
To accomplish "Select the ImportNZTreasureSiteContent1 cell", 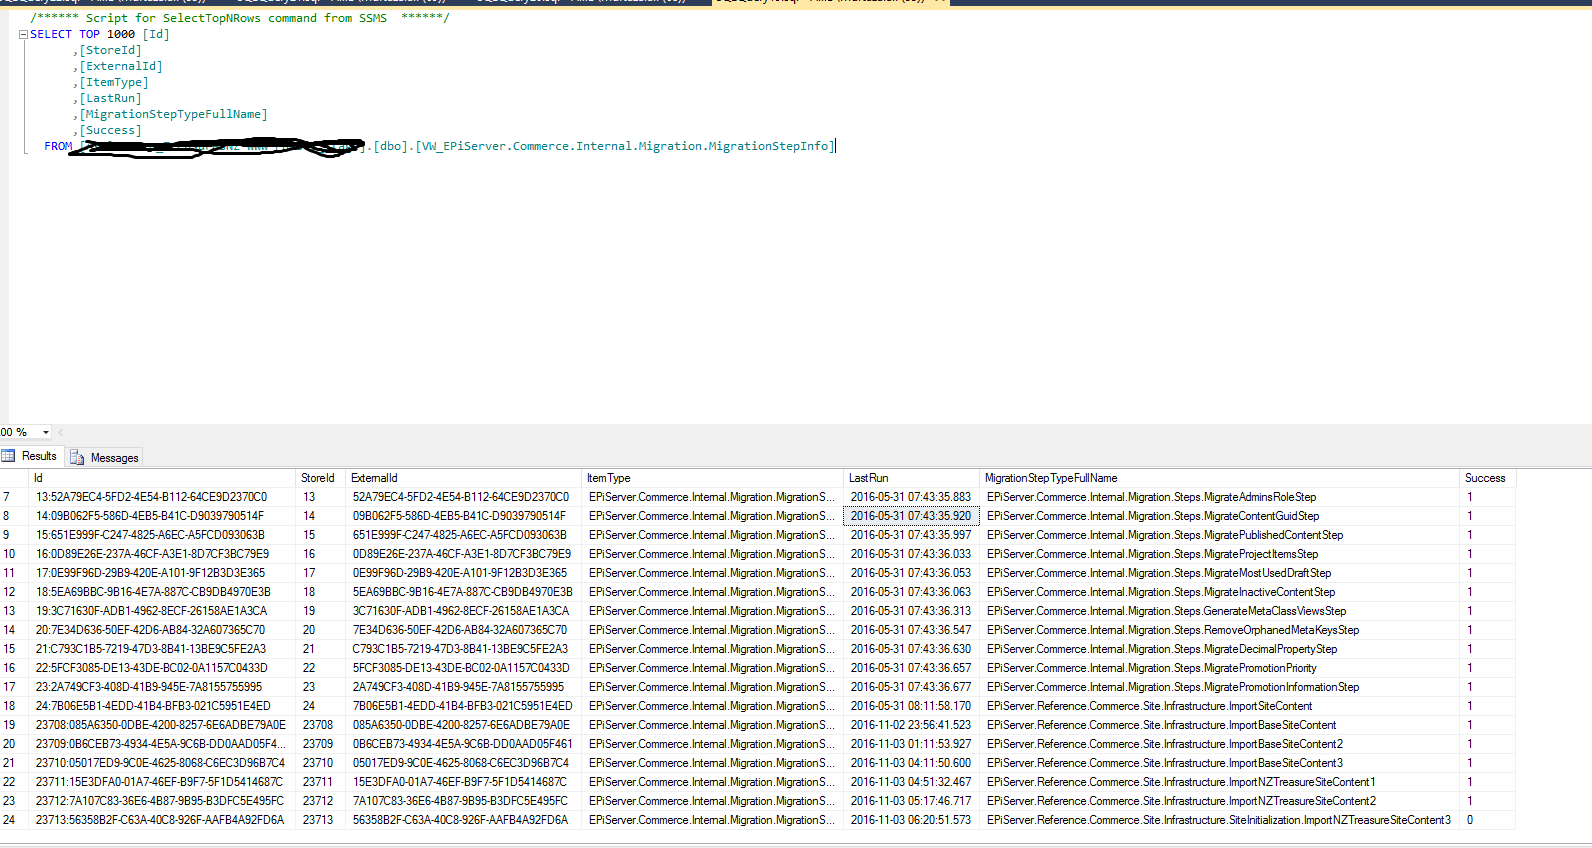I will coord(1220,782).
